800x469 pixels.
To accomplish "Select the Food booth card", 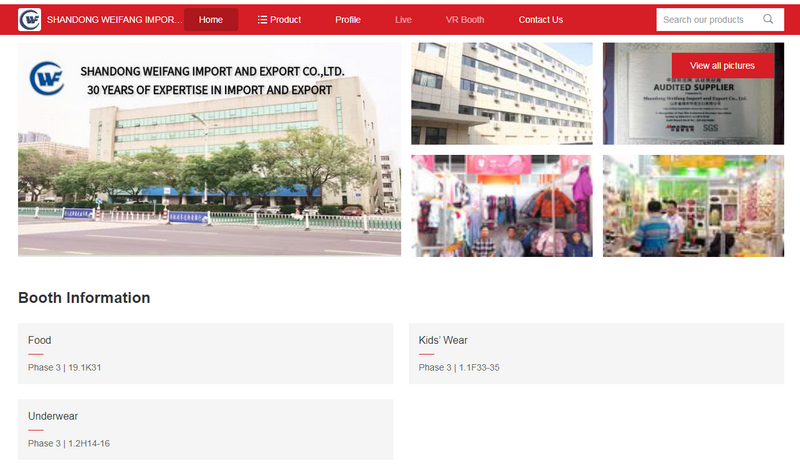I will pyautogui.click(x=206, y=353).
